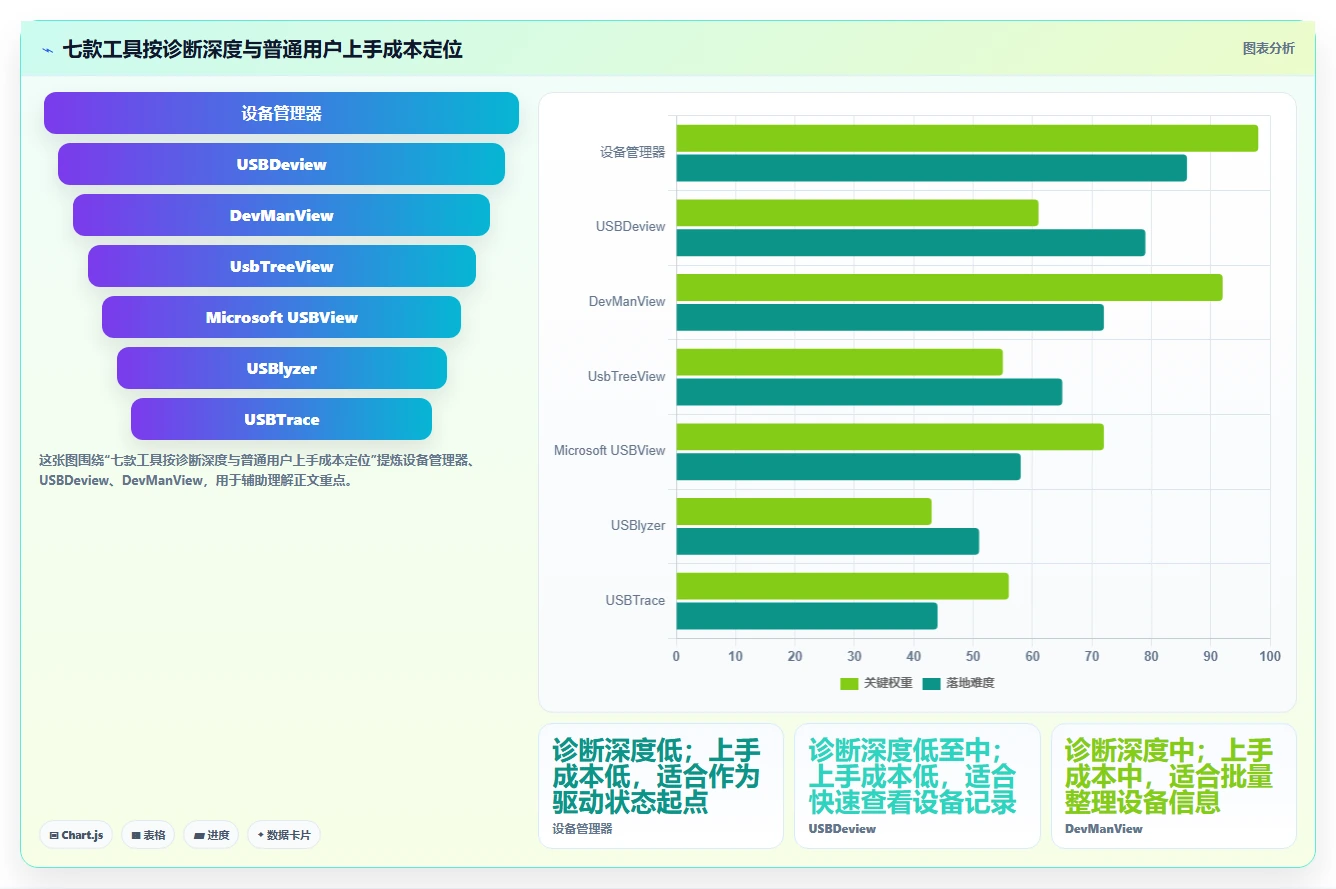Screen dimensions: 1336x889
Task: Click USBDeview 落地难度 teal bar
Action: [911, 243]
